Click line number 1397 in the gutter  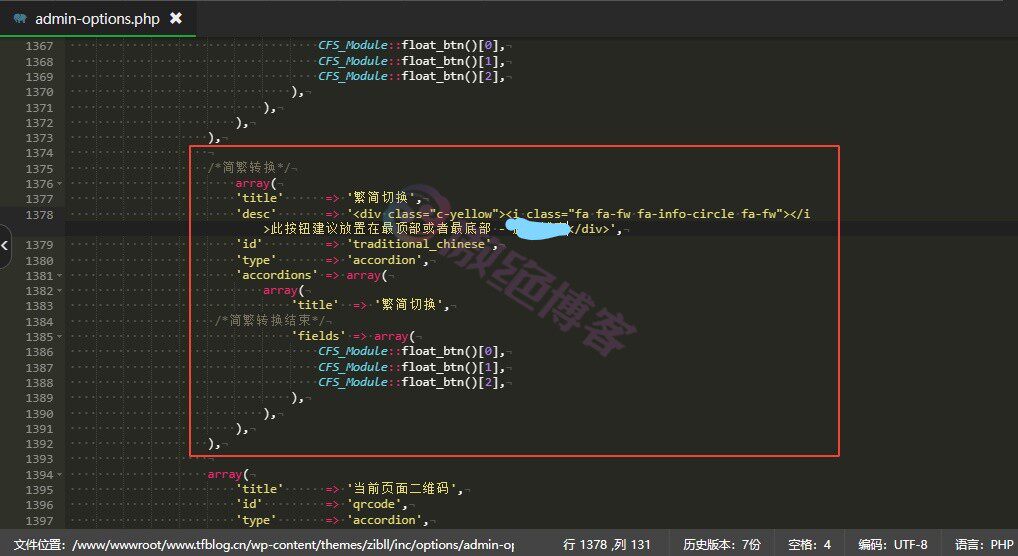coord(40,521)
